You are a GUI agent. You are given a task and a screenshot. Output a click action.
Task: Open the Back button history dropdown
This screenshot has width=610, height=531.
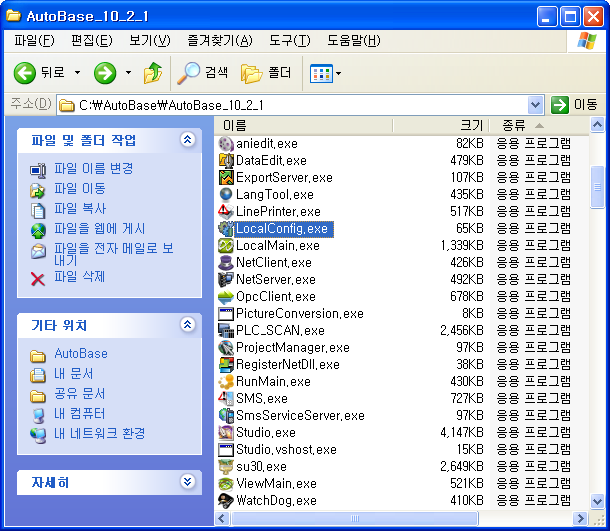click(x=77, y=73)
